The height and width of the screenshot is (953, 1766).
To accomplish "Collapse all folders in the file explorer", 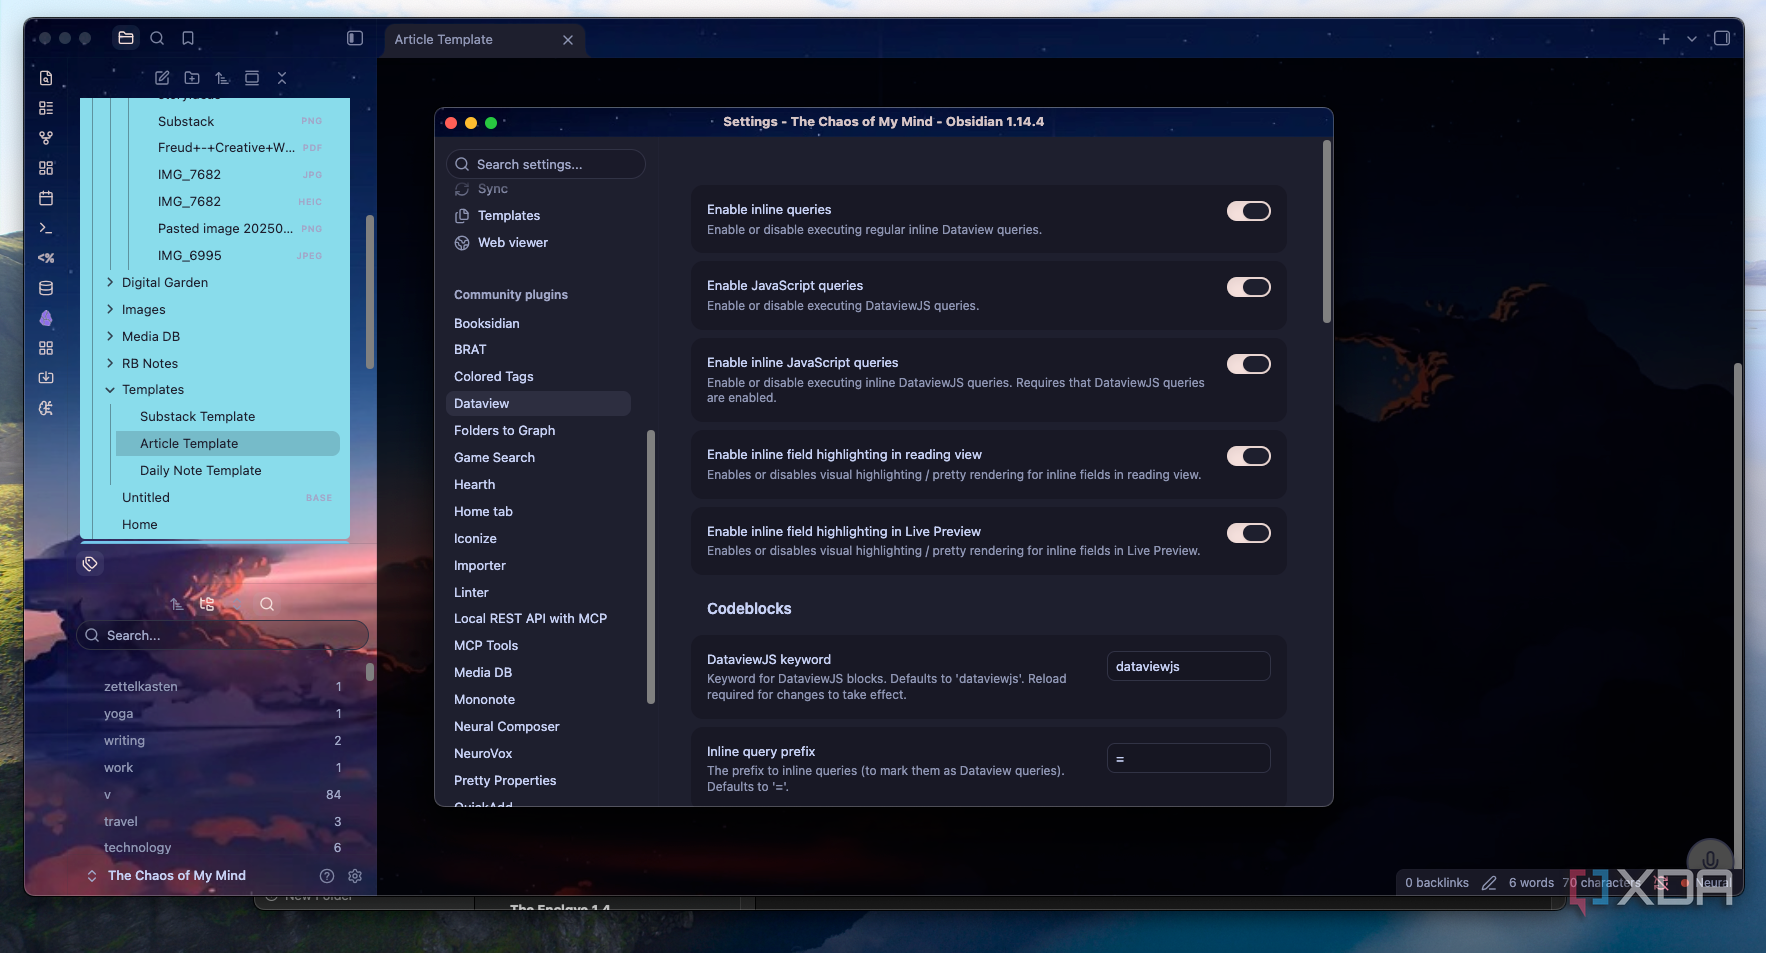I will coord(282,78).
